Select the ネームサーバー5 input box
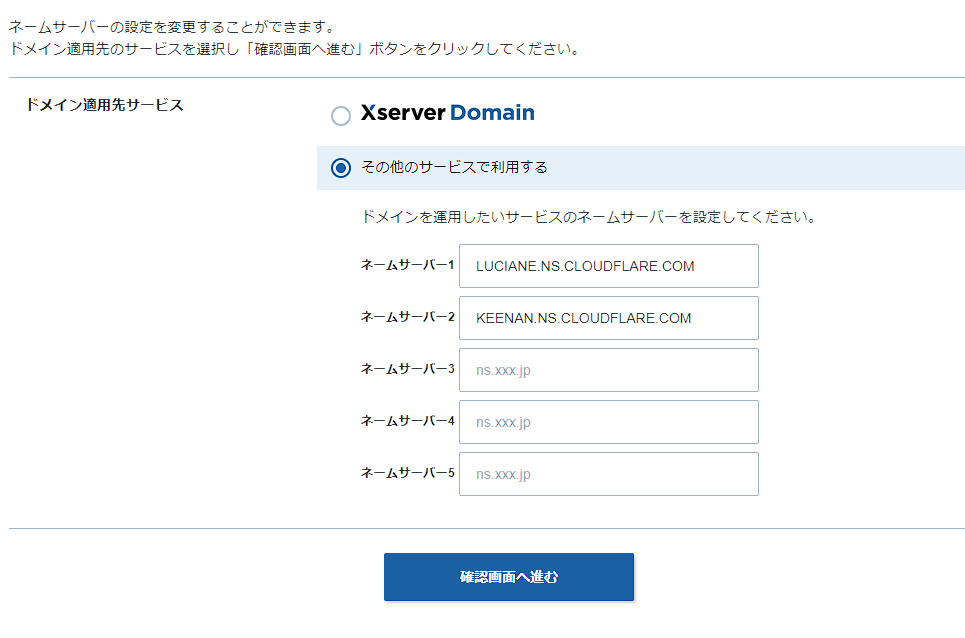This screenshot has width=965, height=638. tap(608, 473)
